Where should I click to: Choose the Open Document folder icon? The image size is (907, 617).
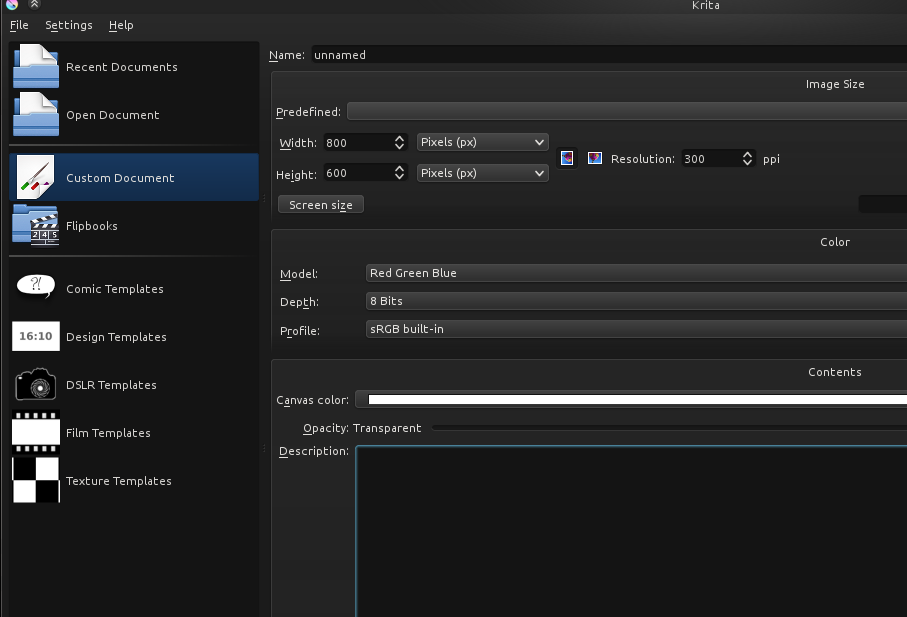pos(36,114)
